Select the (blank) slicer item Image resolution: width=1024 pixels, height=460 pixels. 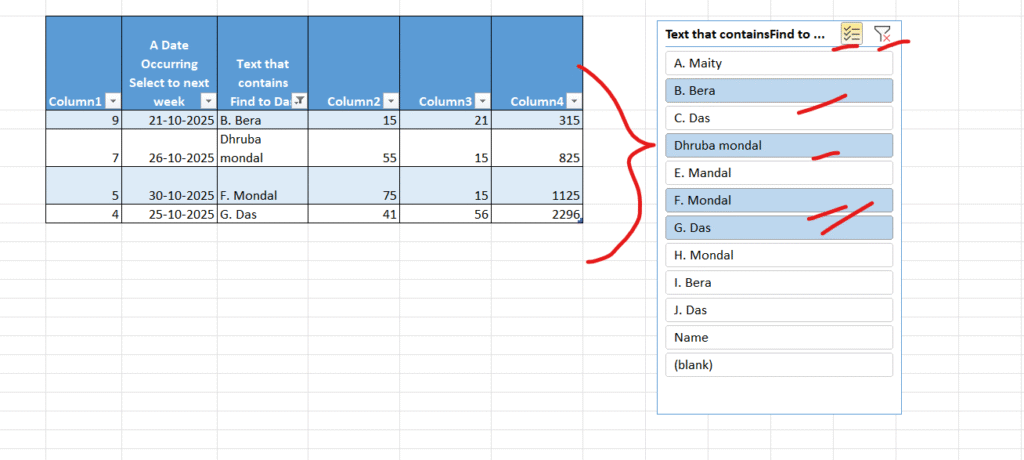pos(778,366)
